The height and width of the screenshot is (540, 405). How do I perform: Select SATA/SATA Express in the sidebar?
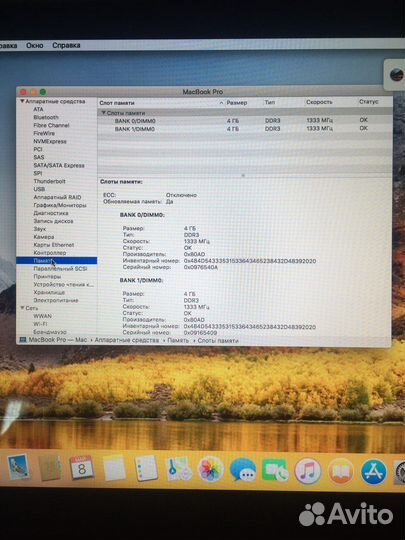[x=59, y=165]
